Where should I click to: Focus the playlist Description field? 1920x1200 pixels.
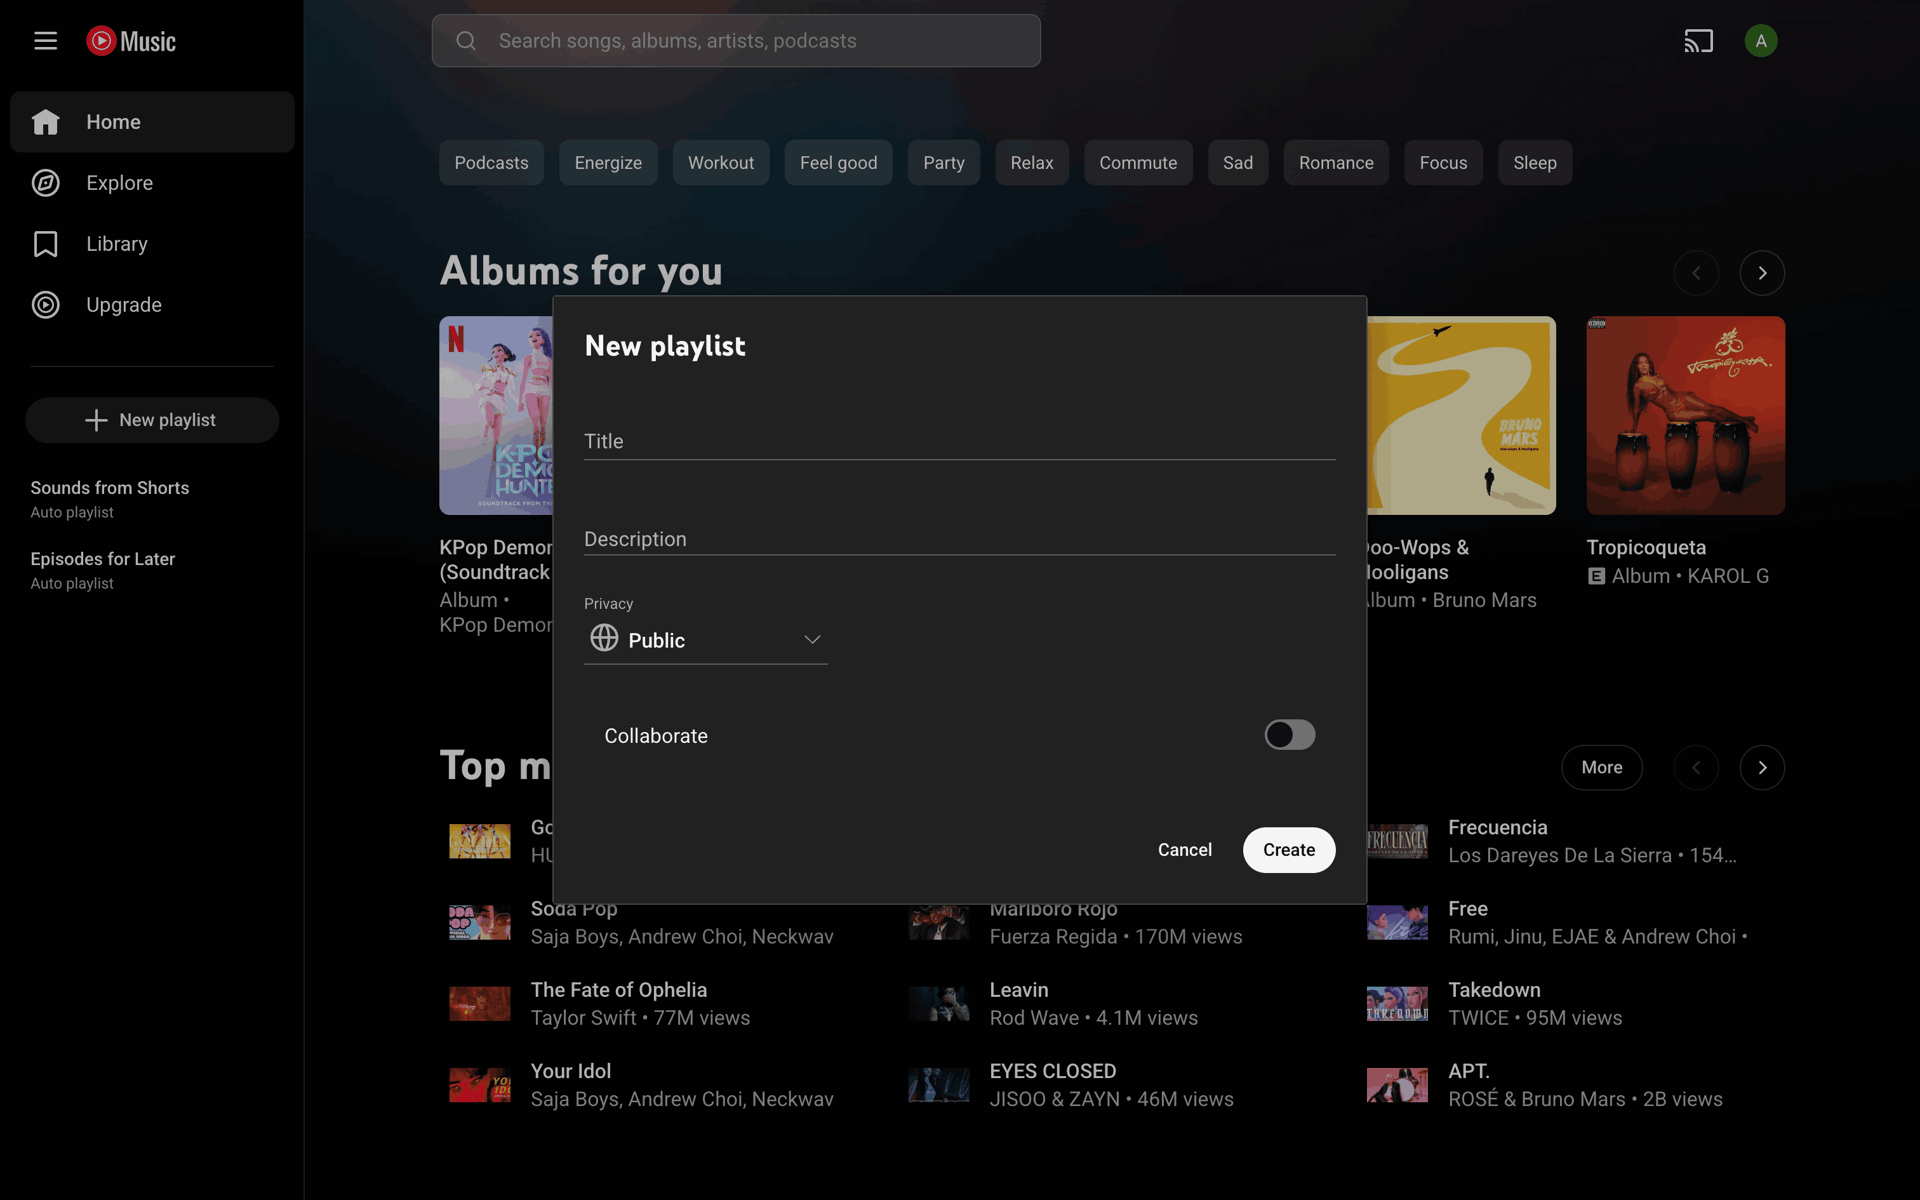point(959,539)
